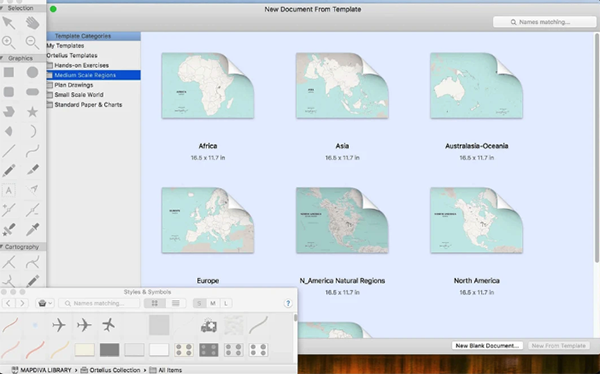Collapse the Cartography tools section
The width and height of the screenshot is (600, 374).
click(2, 247)
